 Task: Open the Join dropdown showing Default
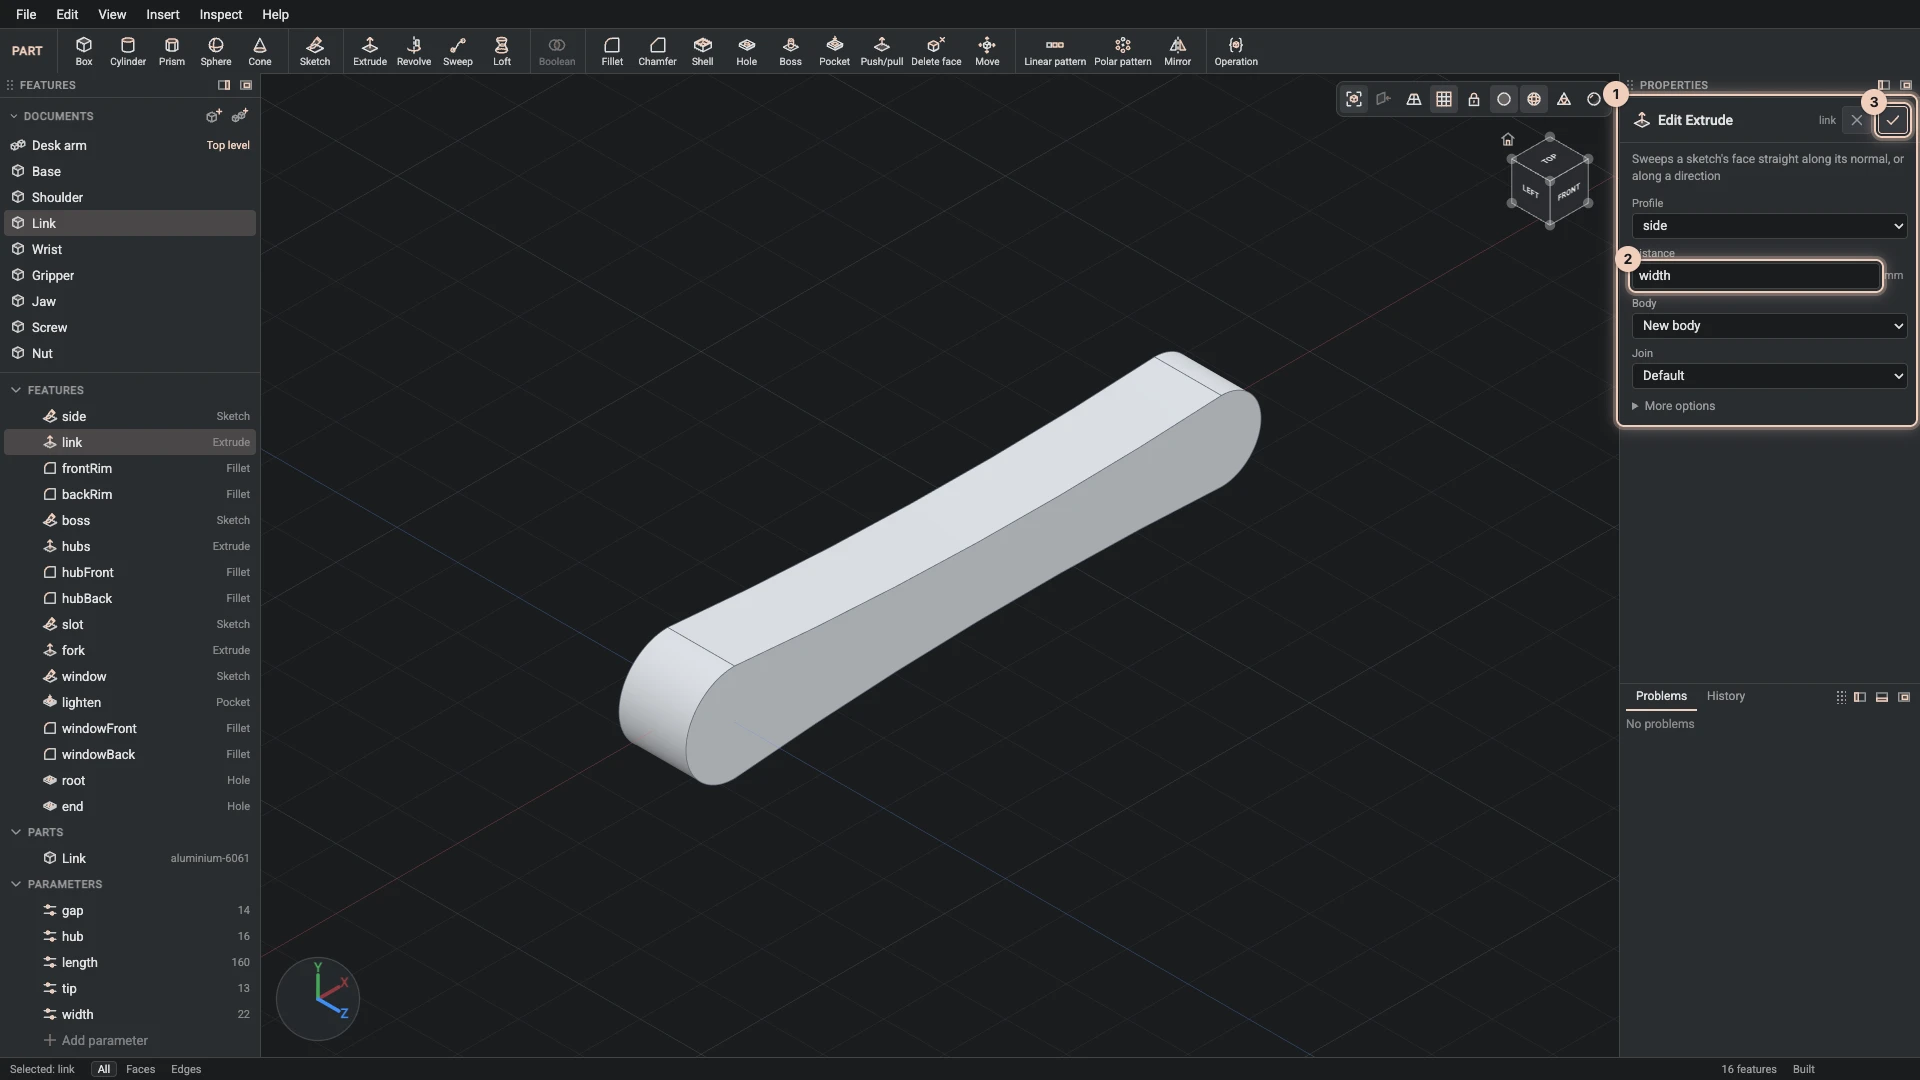1769,376
